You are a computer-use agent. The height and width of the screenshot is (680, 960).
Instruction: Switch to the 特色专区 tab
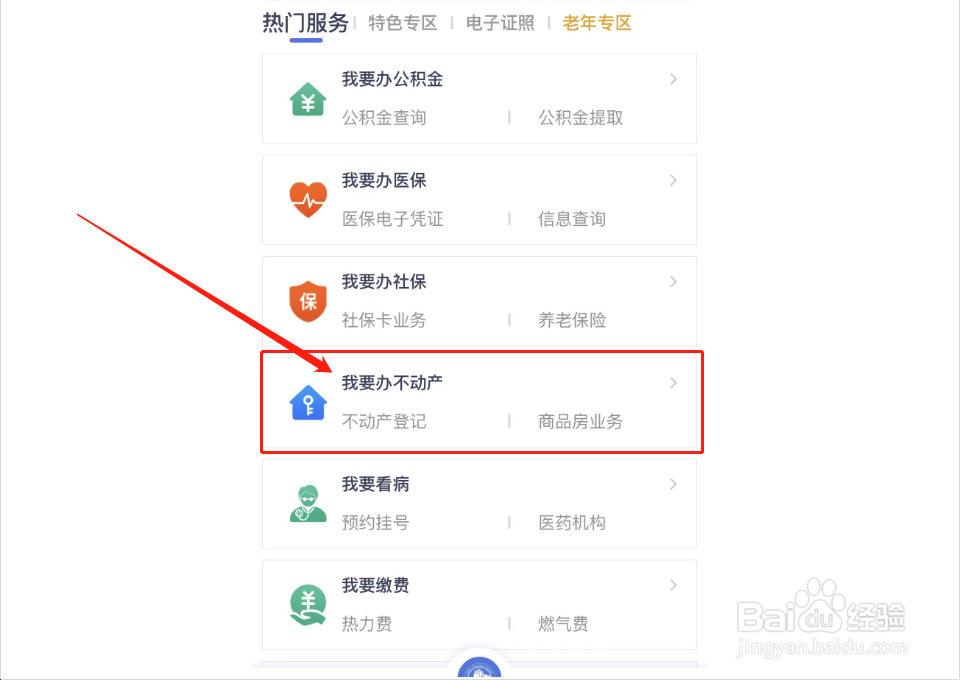tap(403, 23)
